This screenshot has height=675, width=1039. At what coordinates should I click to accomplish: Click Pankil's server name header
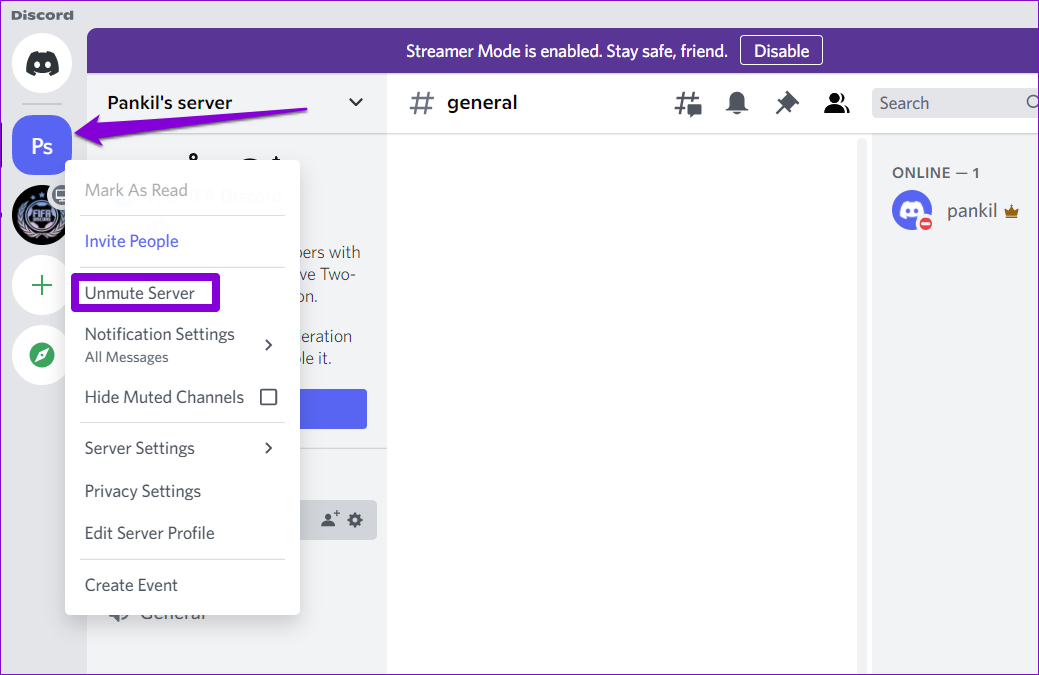tap(170, 103)
